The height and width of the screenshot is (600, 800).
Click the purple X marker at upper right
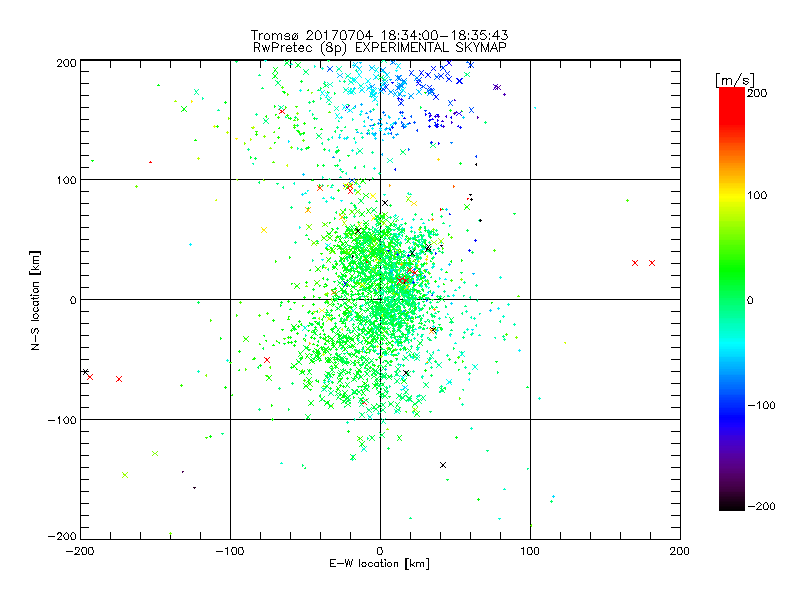(x=496, y=87)
